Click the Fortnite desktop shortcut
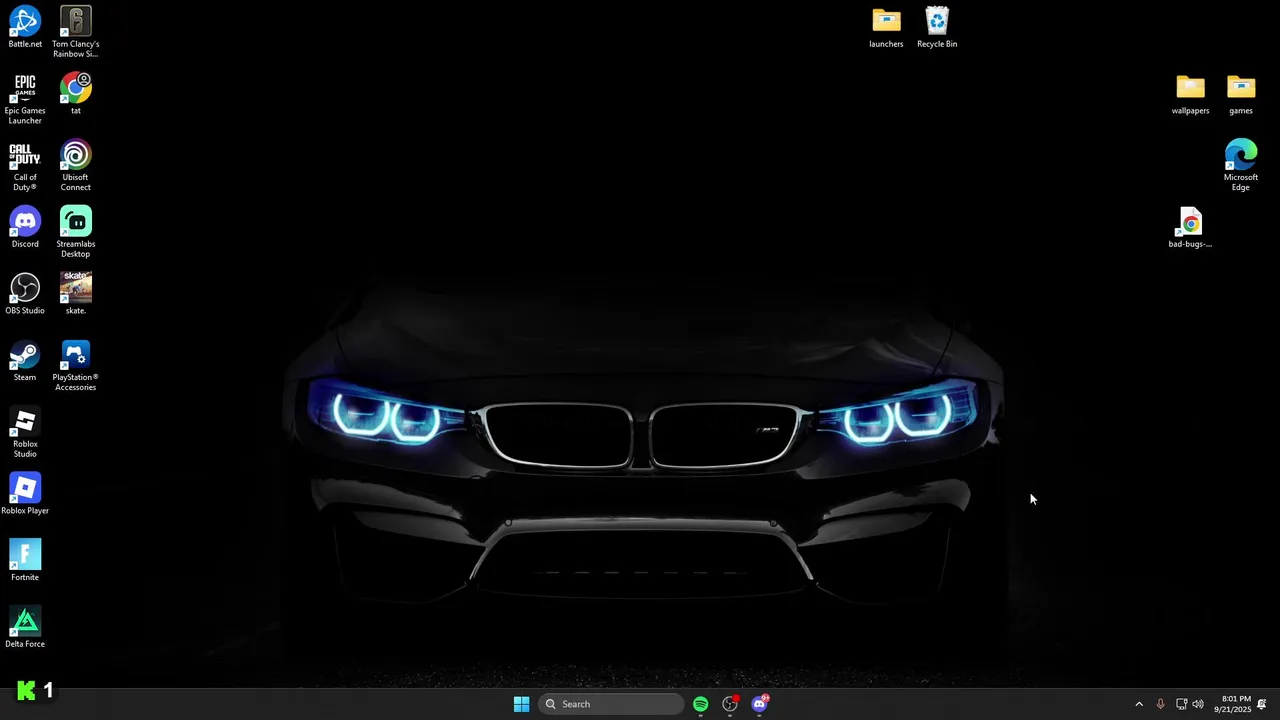The height and width of the screenshot is (720, 1280). coord(25,561)
